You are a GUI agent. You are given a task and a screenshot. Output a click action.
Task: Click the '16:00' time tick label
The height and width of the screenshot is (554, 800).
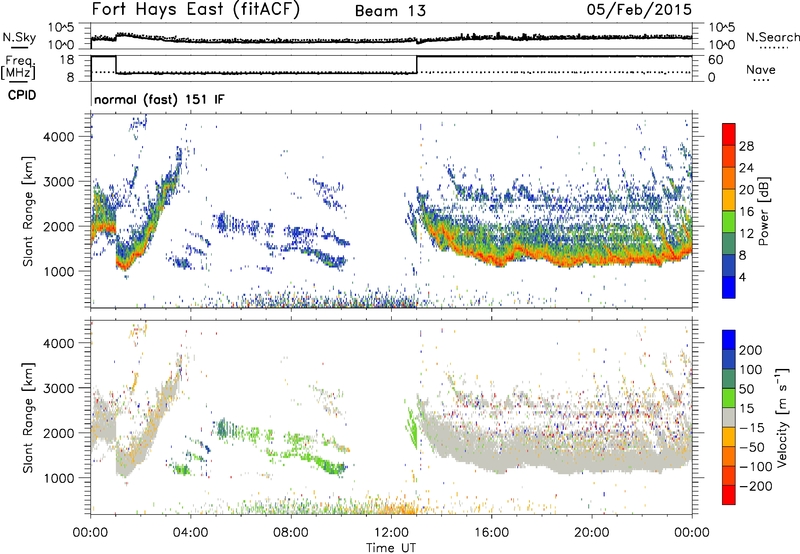coord(491,533)
